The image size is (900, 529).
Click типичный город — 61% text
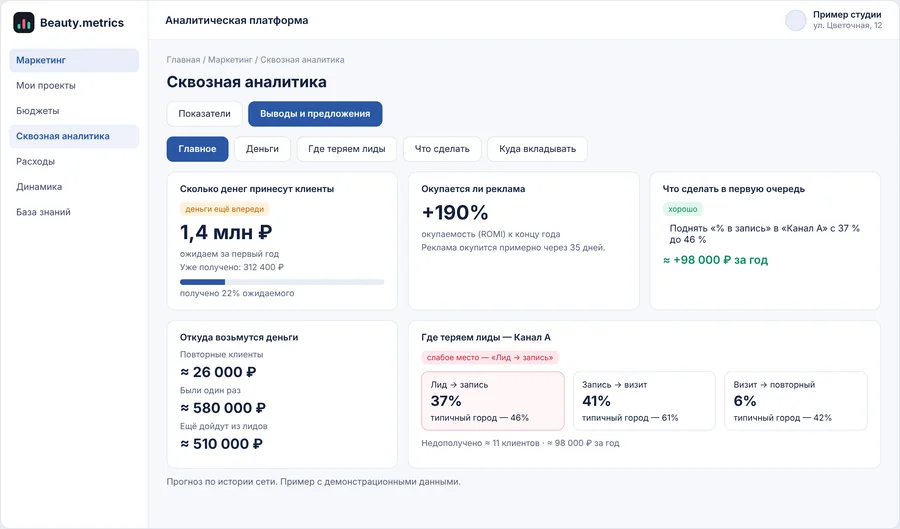[630, 418]
